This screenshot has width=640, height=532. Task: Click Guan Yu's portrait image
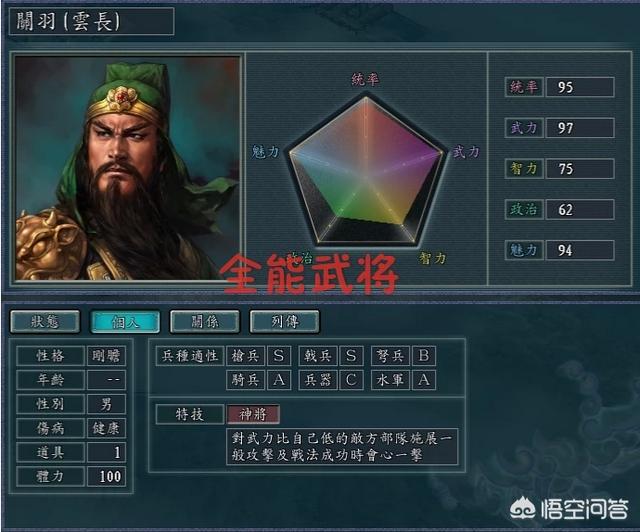[128, 168]
